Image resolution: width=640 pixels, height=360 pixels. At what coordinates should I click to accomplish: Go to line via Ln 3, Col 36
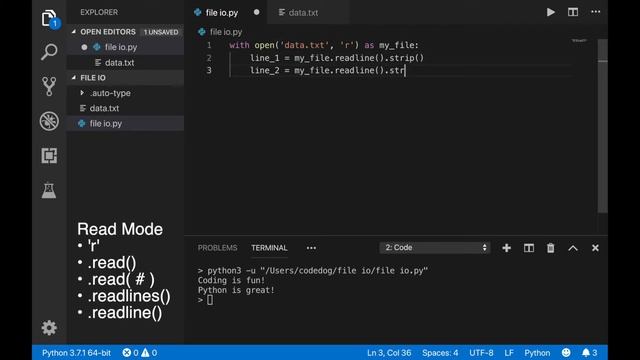tap(389, 353)
